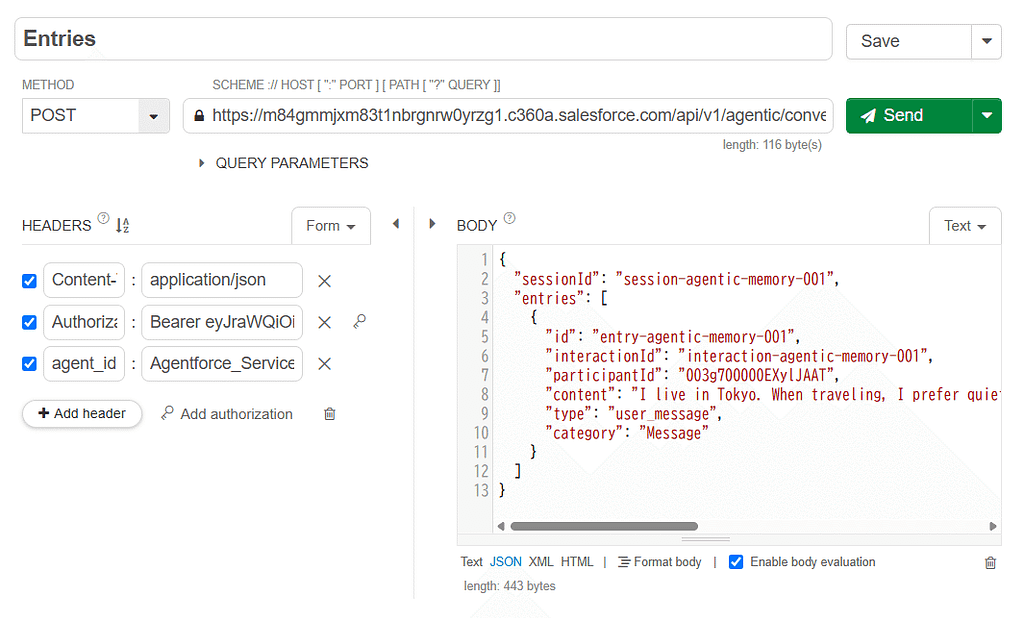Uncheck the Content-Type header checkbox
The image size is (1024, 618).
pos(29,281)
